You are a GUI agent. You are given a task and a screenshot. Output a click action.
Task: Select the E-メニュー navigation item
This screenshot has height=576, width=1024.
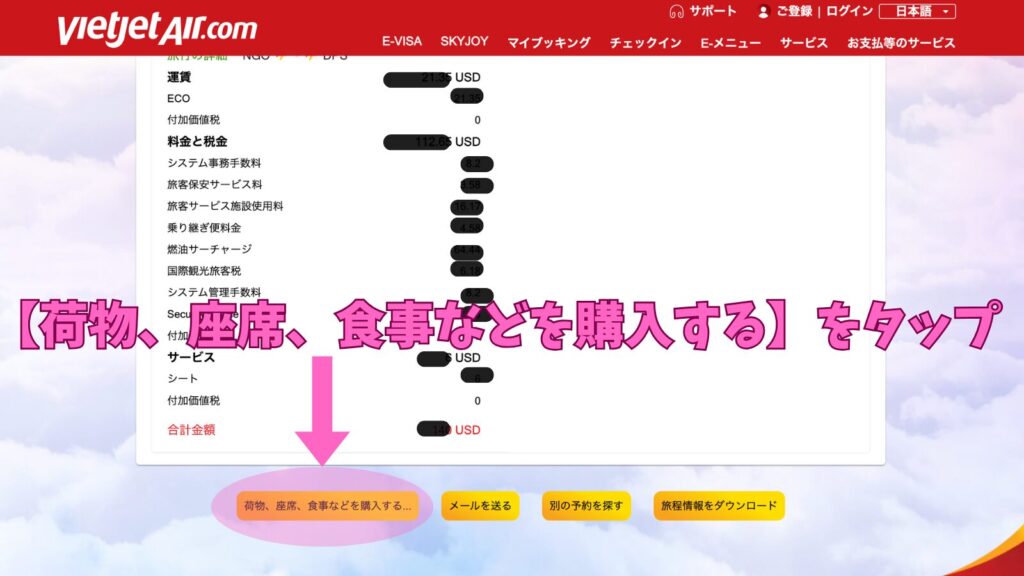(730, 43)
